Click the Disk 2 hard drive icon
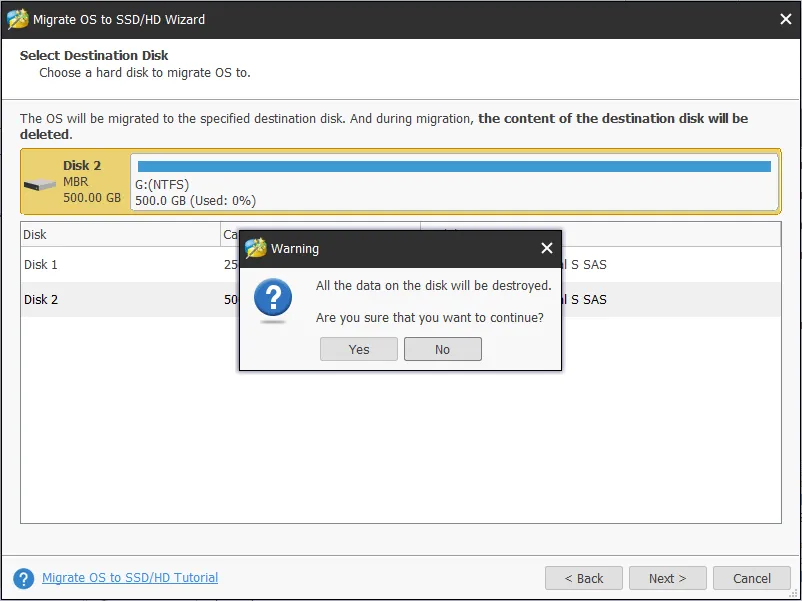 [40, 185]
